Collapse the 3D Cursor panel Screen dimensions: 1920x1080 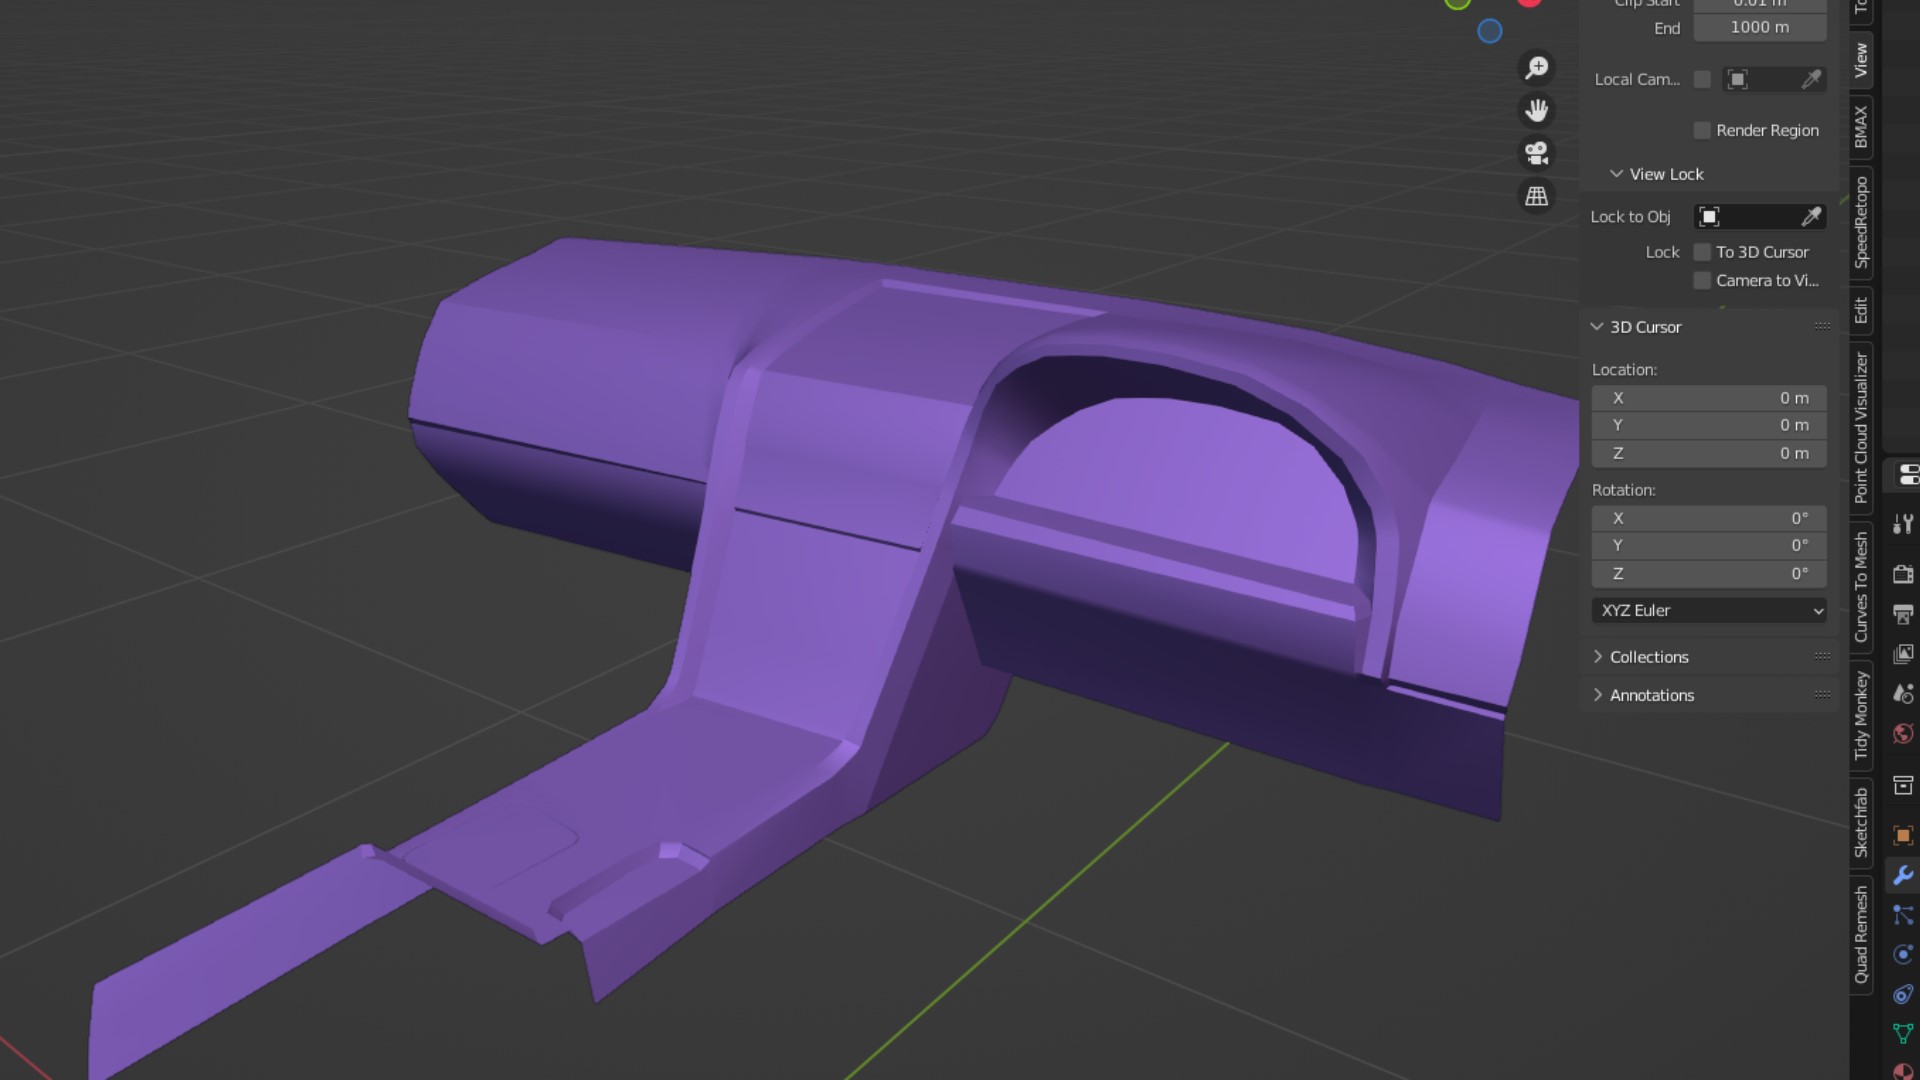1645,327
